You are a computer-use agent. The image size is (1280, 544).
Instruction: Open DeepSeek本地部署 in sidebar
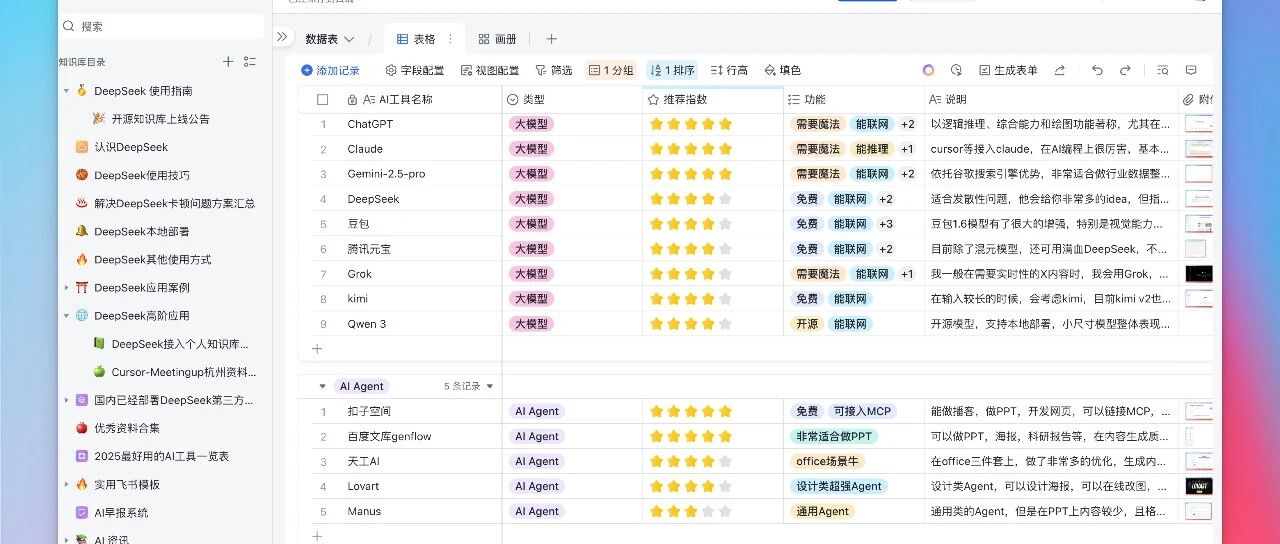pos(142,231)
